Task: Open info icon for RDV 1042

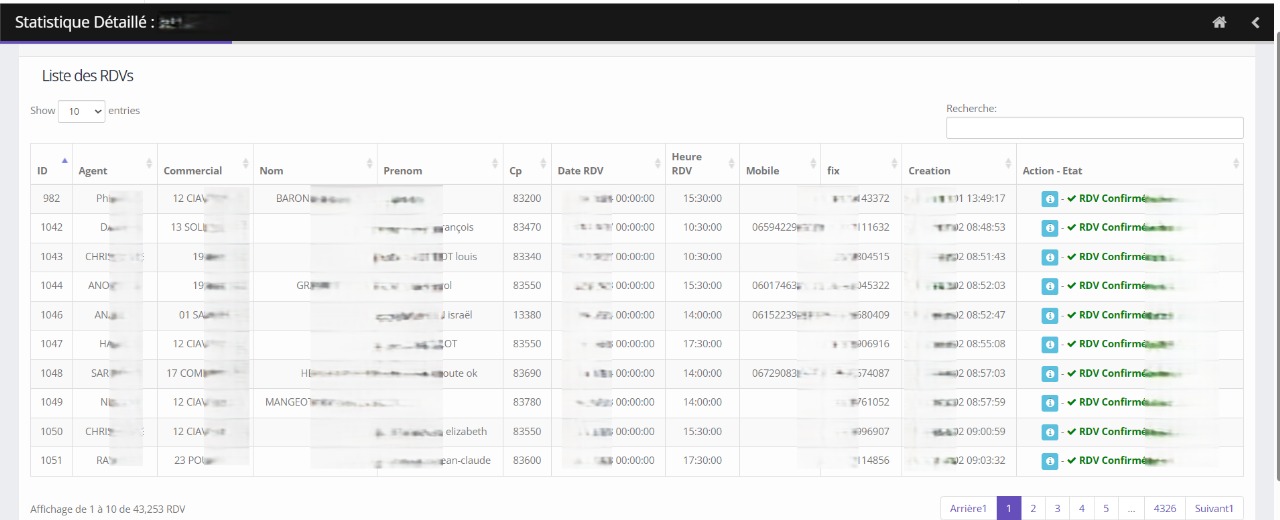Action: (x=1049, y=228)
